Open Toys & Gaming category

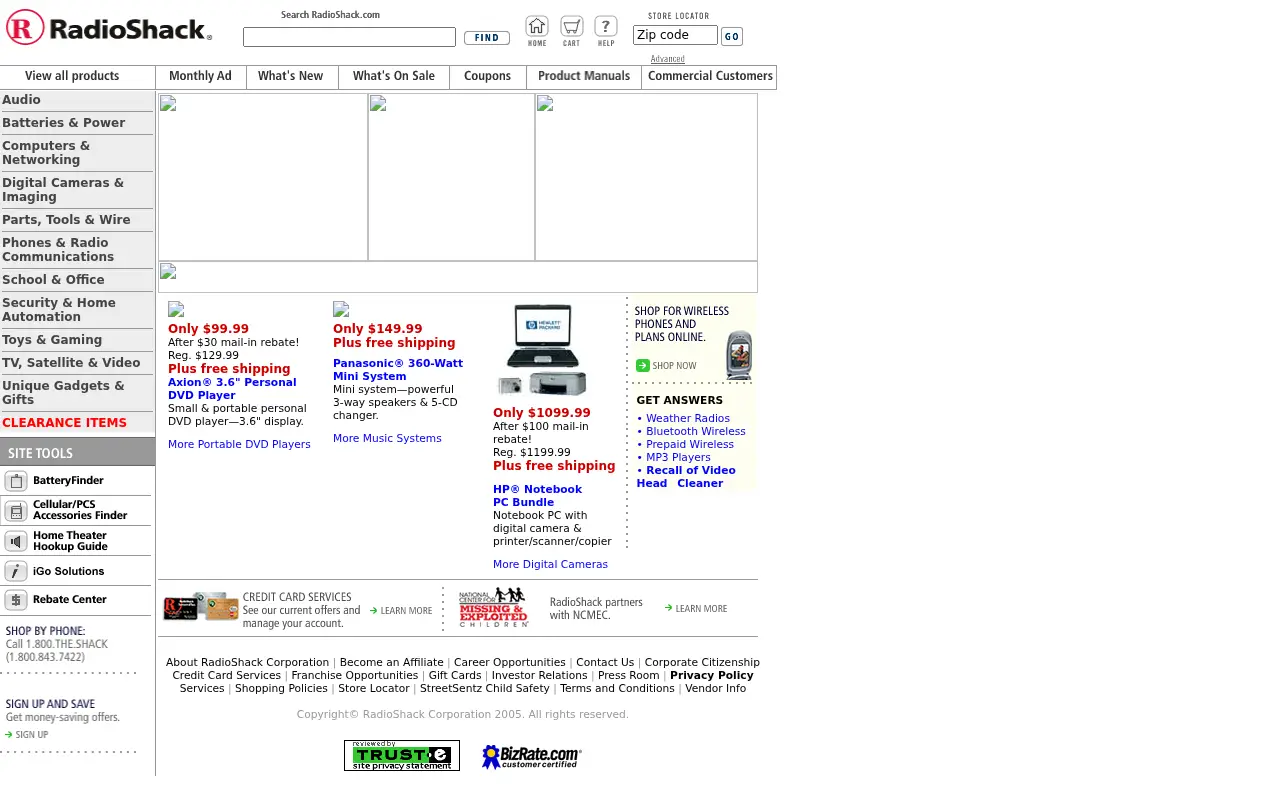pos(52,340)
